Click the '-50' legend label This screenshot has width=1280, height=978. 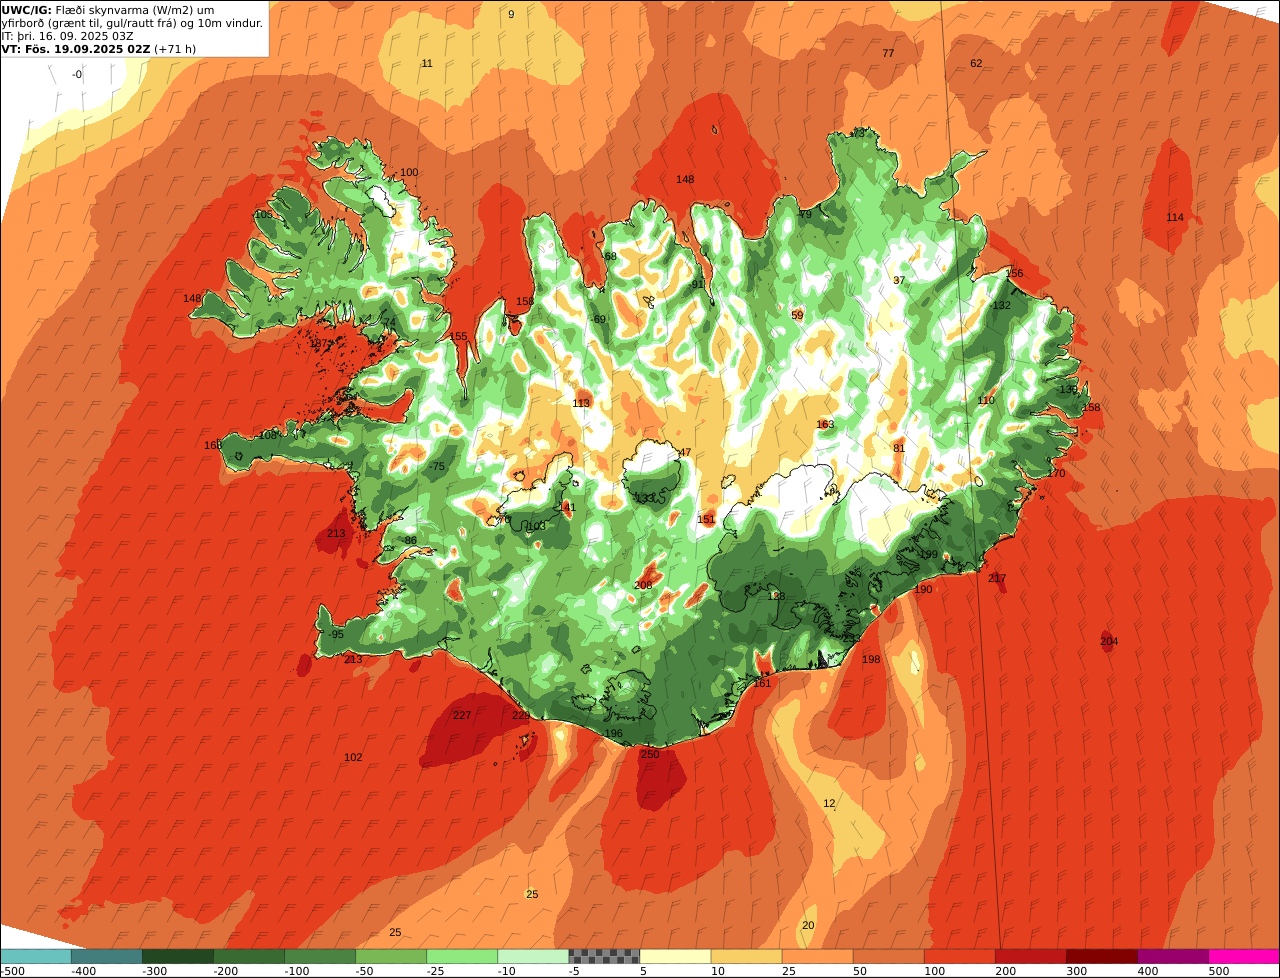click(x=366, y=971)
